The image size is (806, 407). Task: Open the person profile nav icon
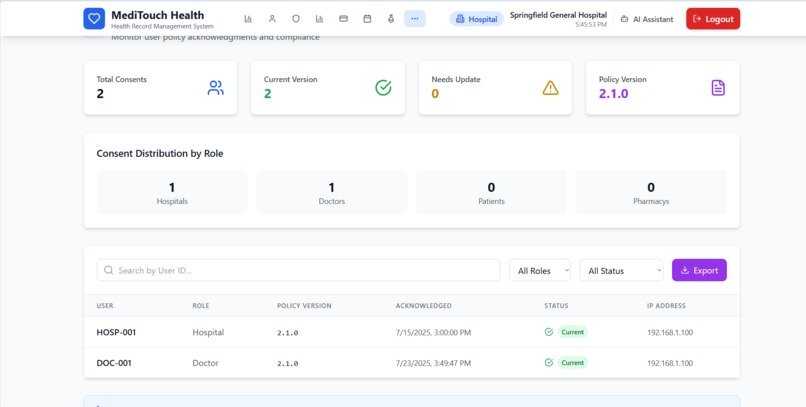pyautogui.click(x=272, y=18)
